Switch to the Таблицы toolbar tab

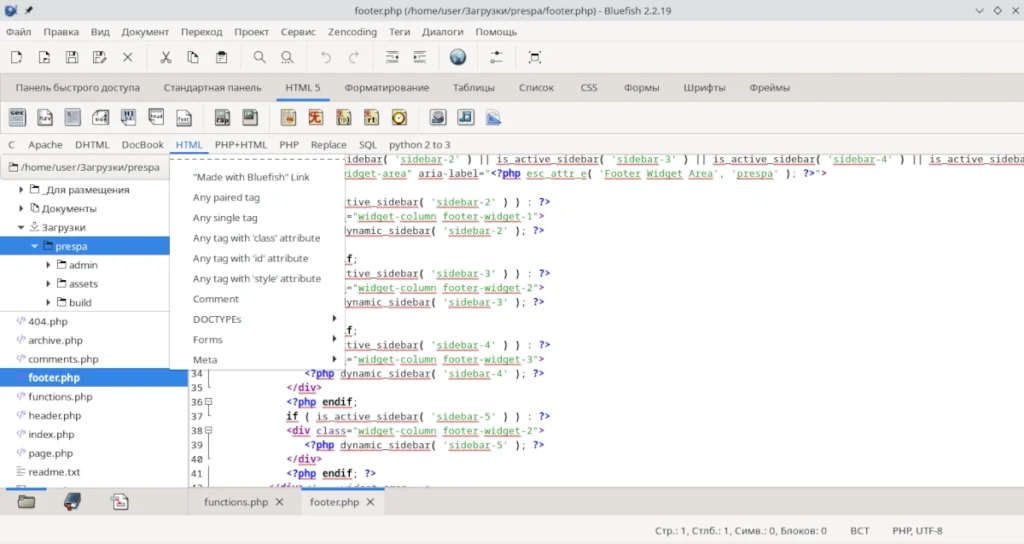click(473, 88)
